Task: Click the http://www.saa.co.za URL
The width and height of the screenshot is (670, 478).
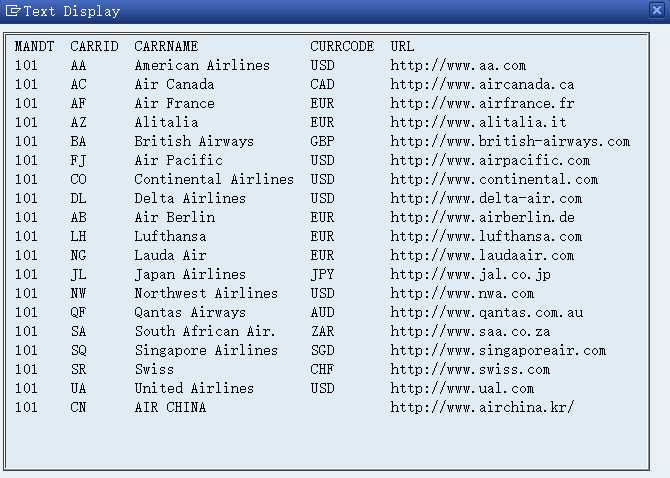Action: click(x=470, y=331)
